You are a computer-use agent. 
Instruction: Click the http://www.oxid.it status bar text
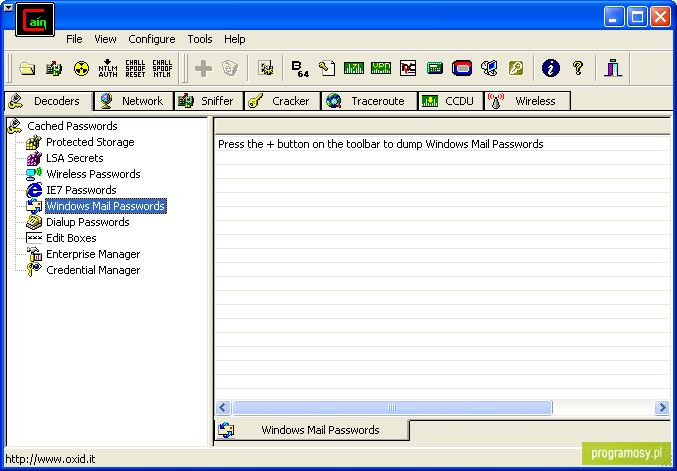tap(50, 458)
